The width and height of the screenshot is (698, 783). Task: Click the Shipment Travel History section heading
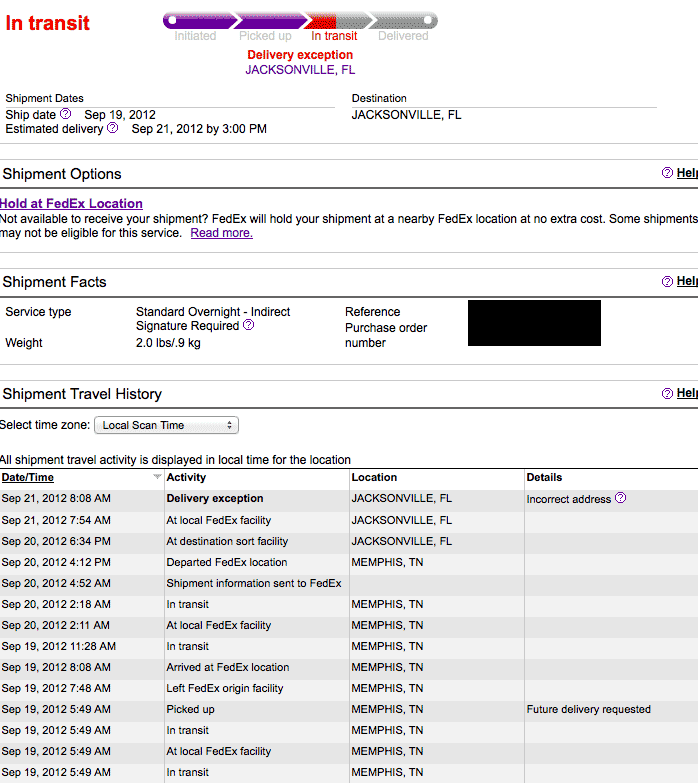click(x=82, y=394)
